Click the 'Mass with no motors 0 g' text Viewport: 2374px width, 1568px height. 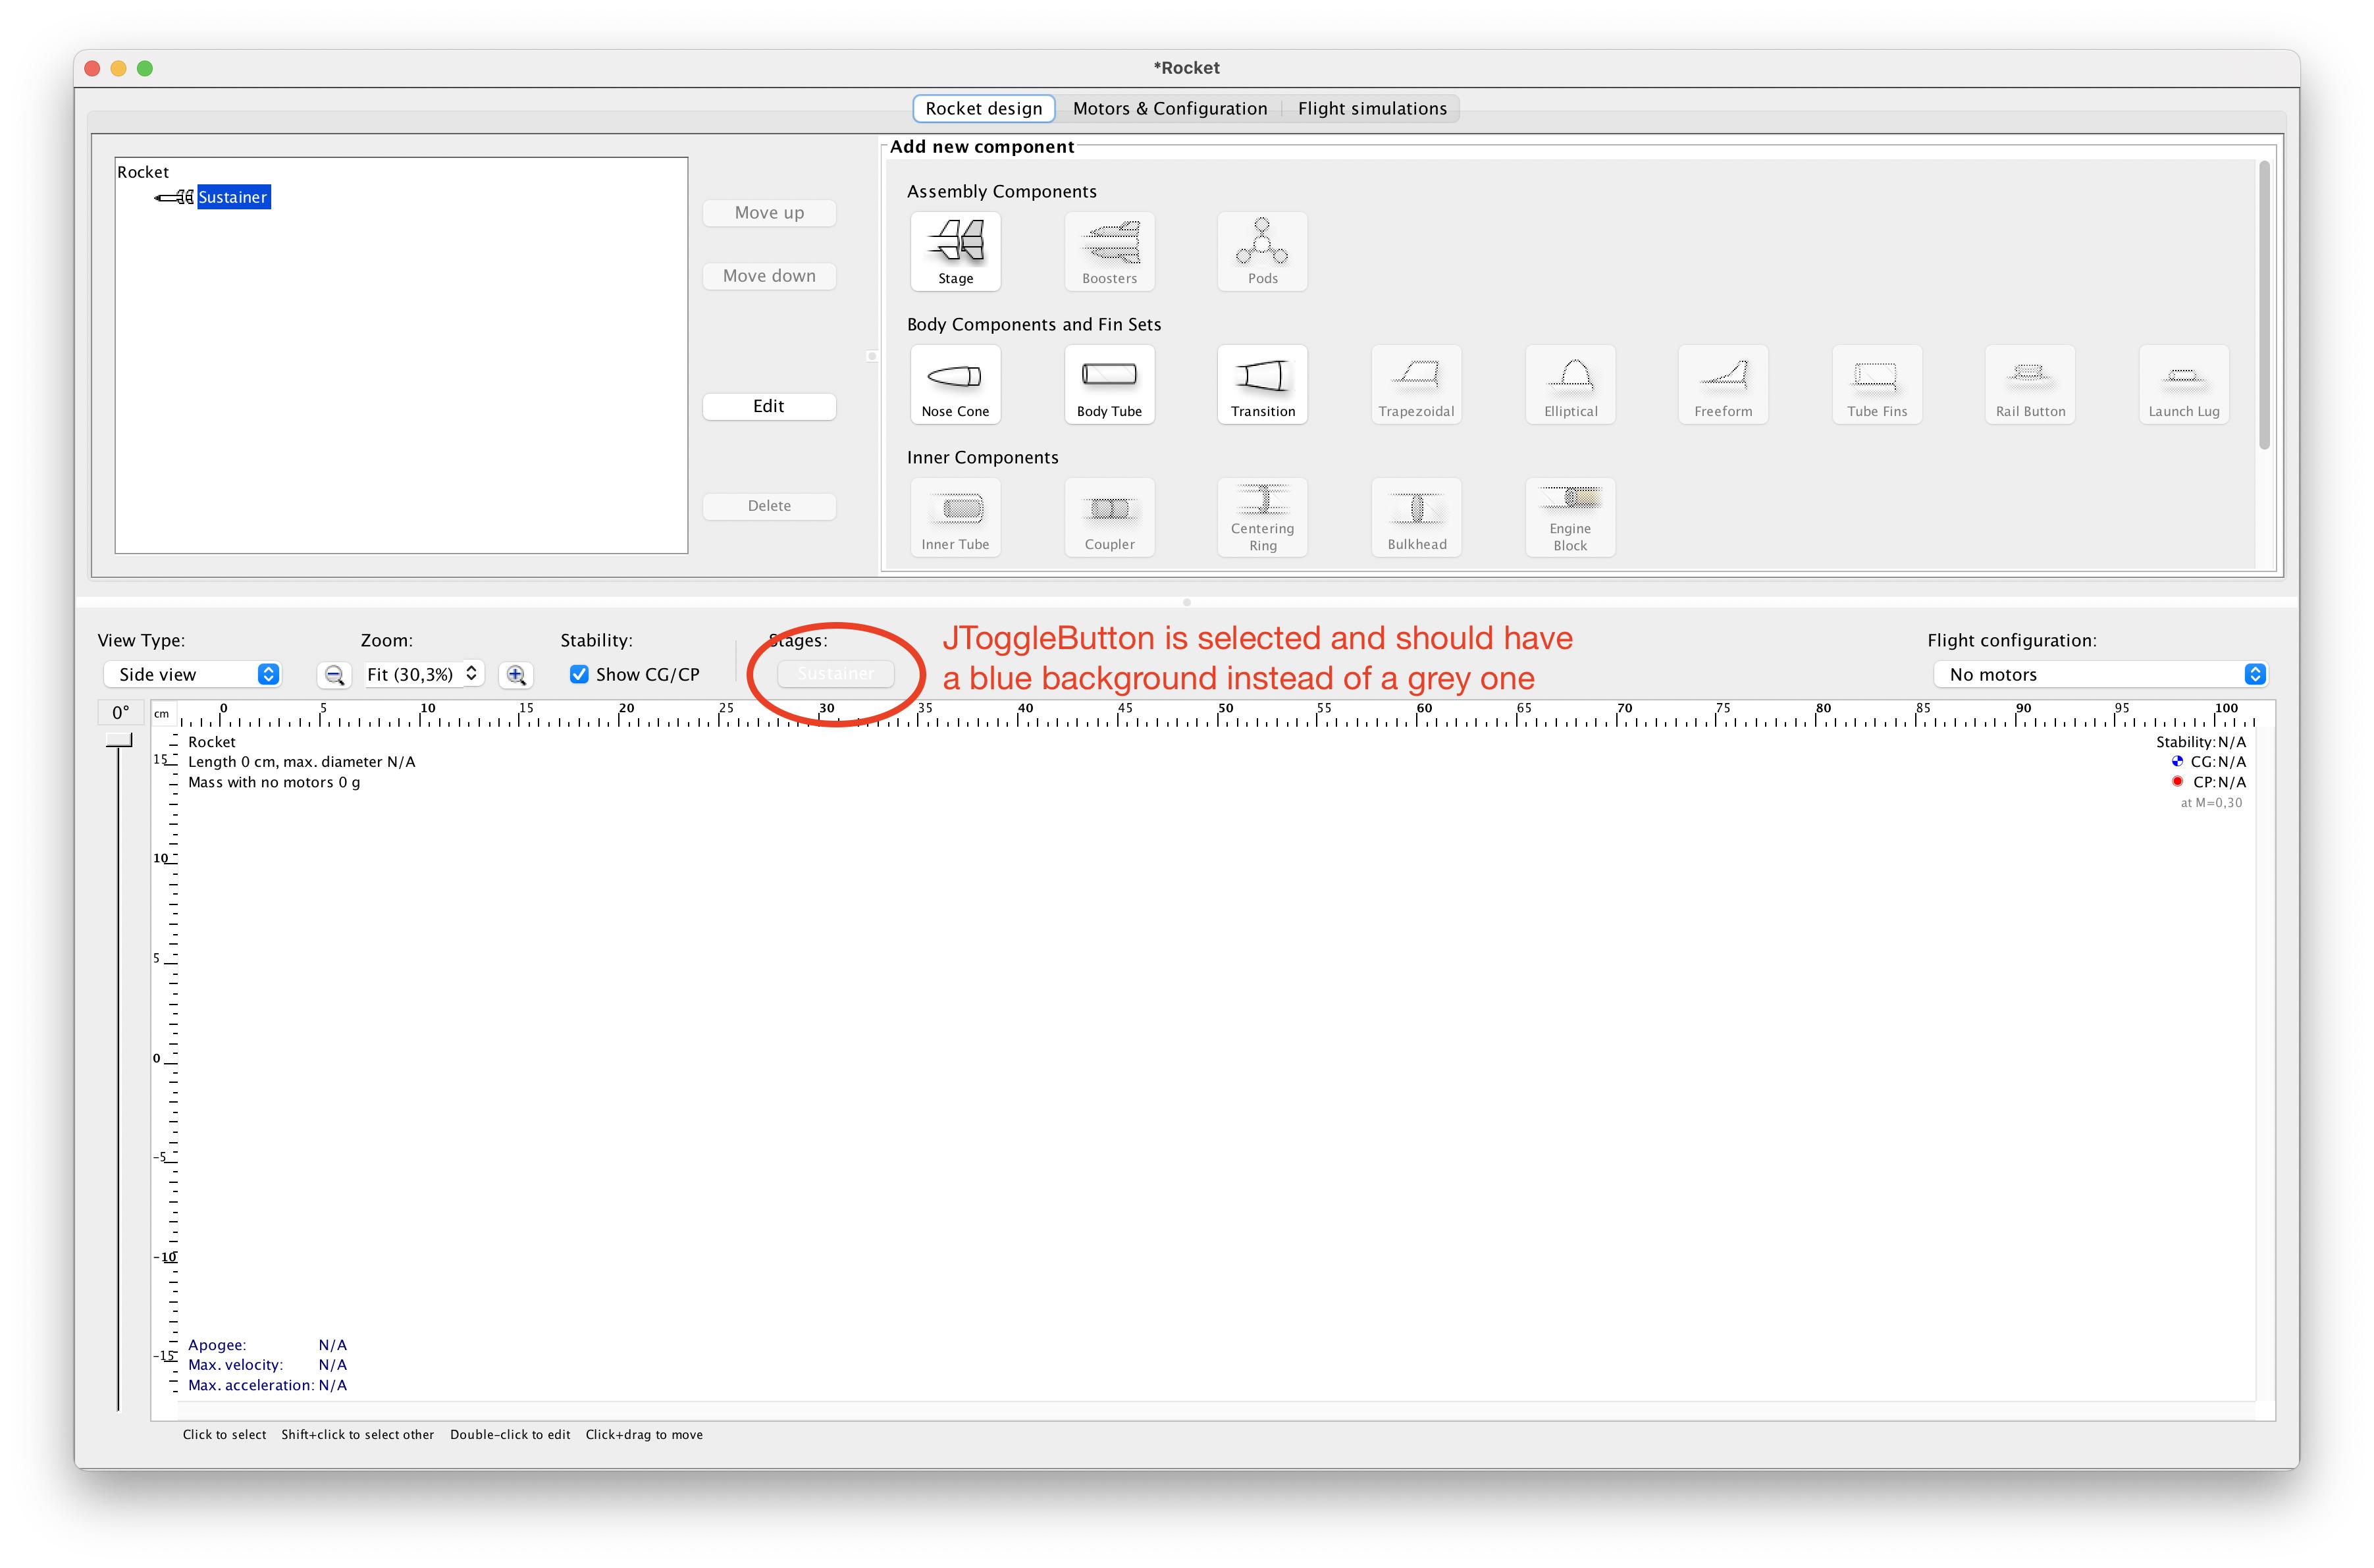pos(274,782)
